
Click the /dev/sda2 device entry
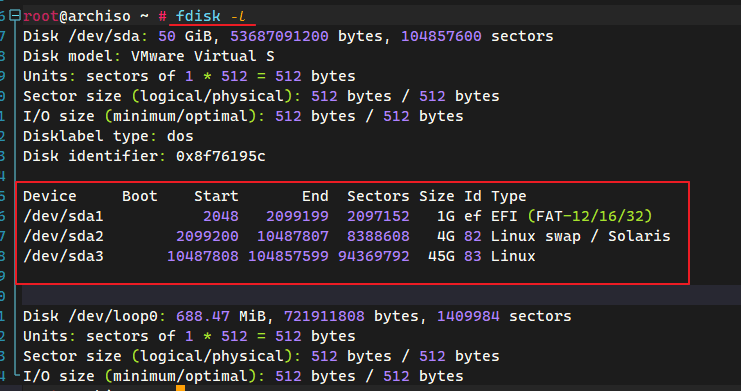pyautogui.click(x=63, y=236)
